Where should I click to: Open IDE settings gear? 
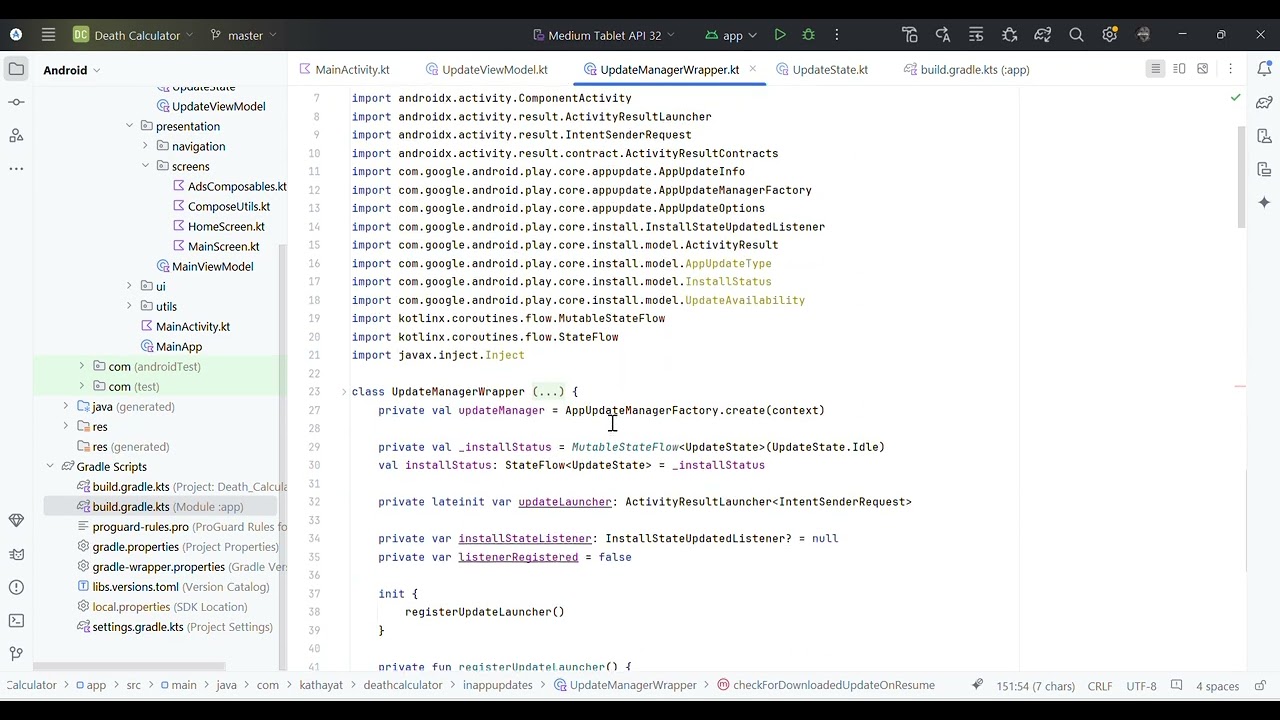[x=1109, y=35]
